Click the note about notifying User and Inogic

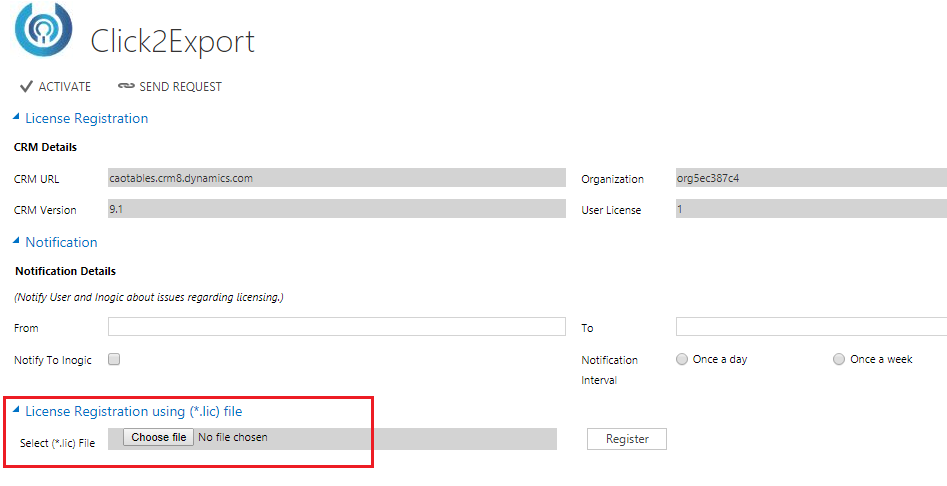tap(149, 298)
